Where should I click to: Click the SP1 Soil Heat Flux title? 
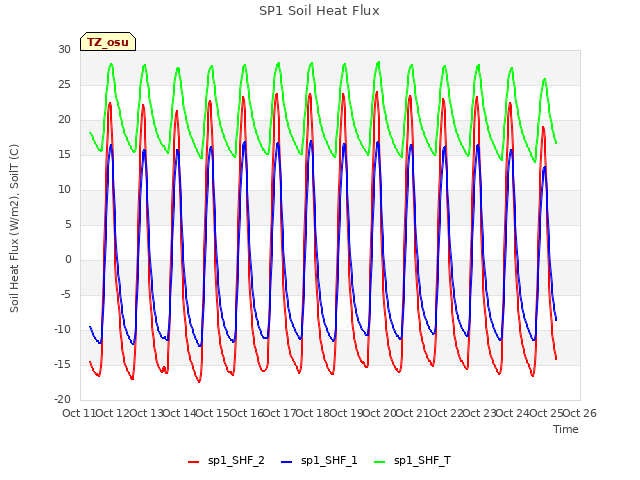click(x=319, y=11)
